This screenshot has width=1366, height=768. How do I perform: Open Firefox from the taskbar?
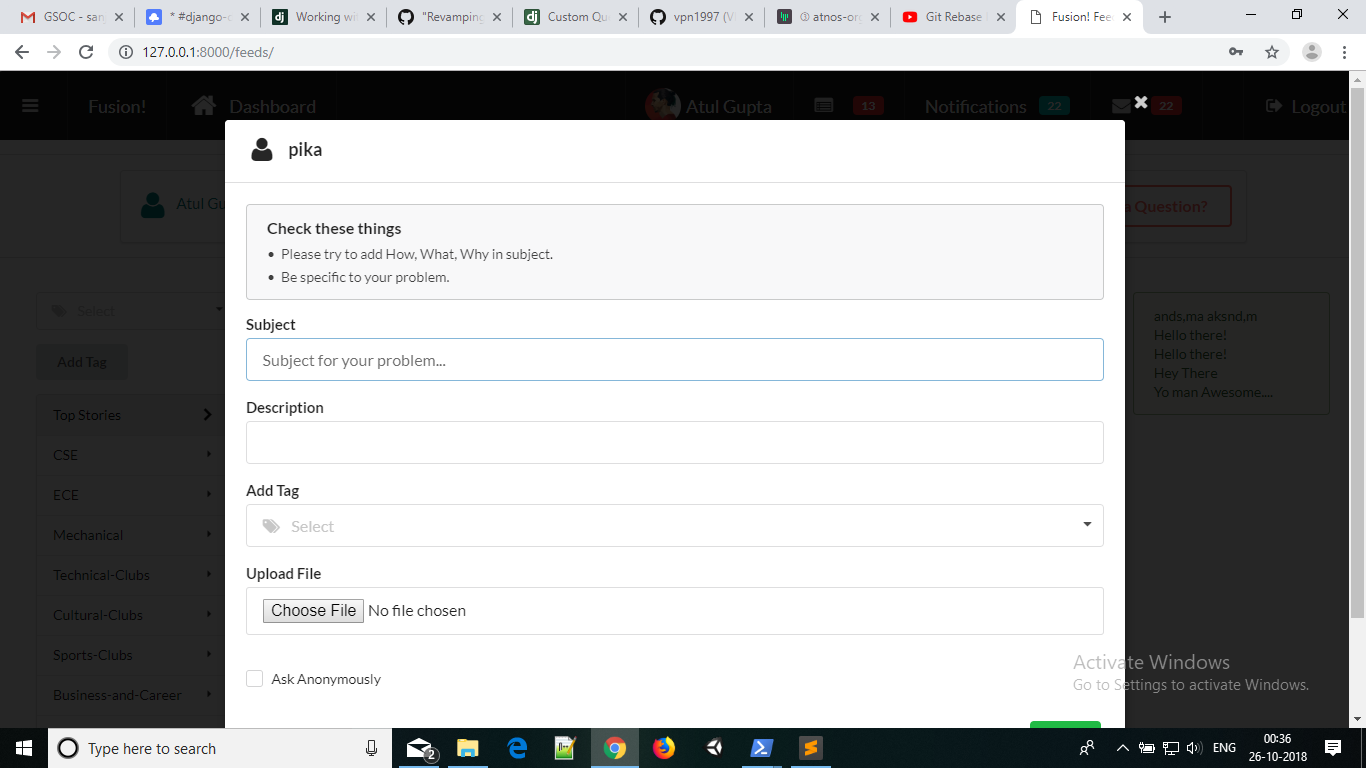[x=663, y=747]
